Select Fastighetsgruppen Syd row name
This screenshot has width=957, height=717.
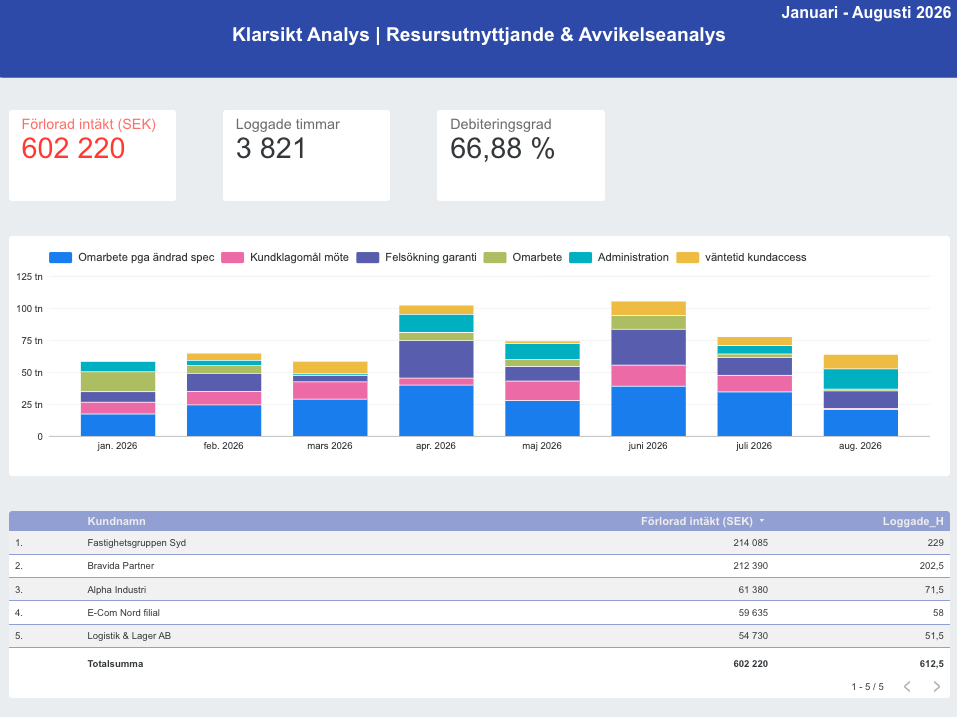point(137,542)
